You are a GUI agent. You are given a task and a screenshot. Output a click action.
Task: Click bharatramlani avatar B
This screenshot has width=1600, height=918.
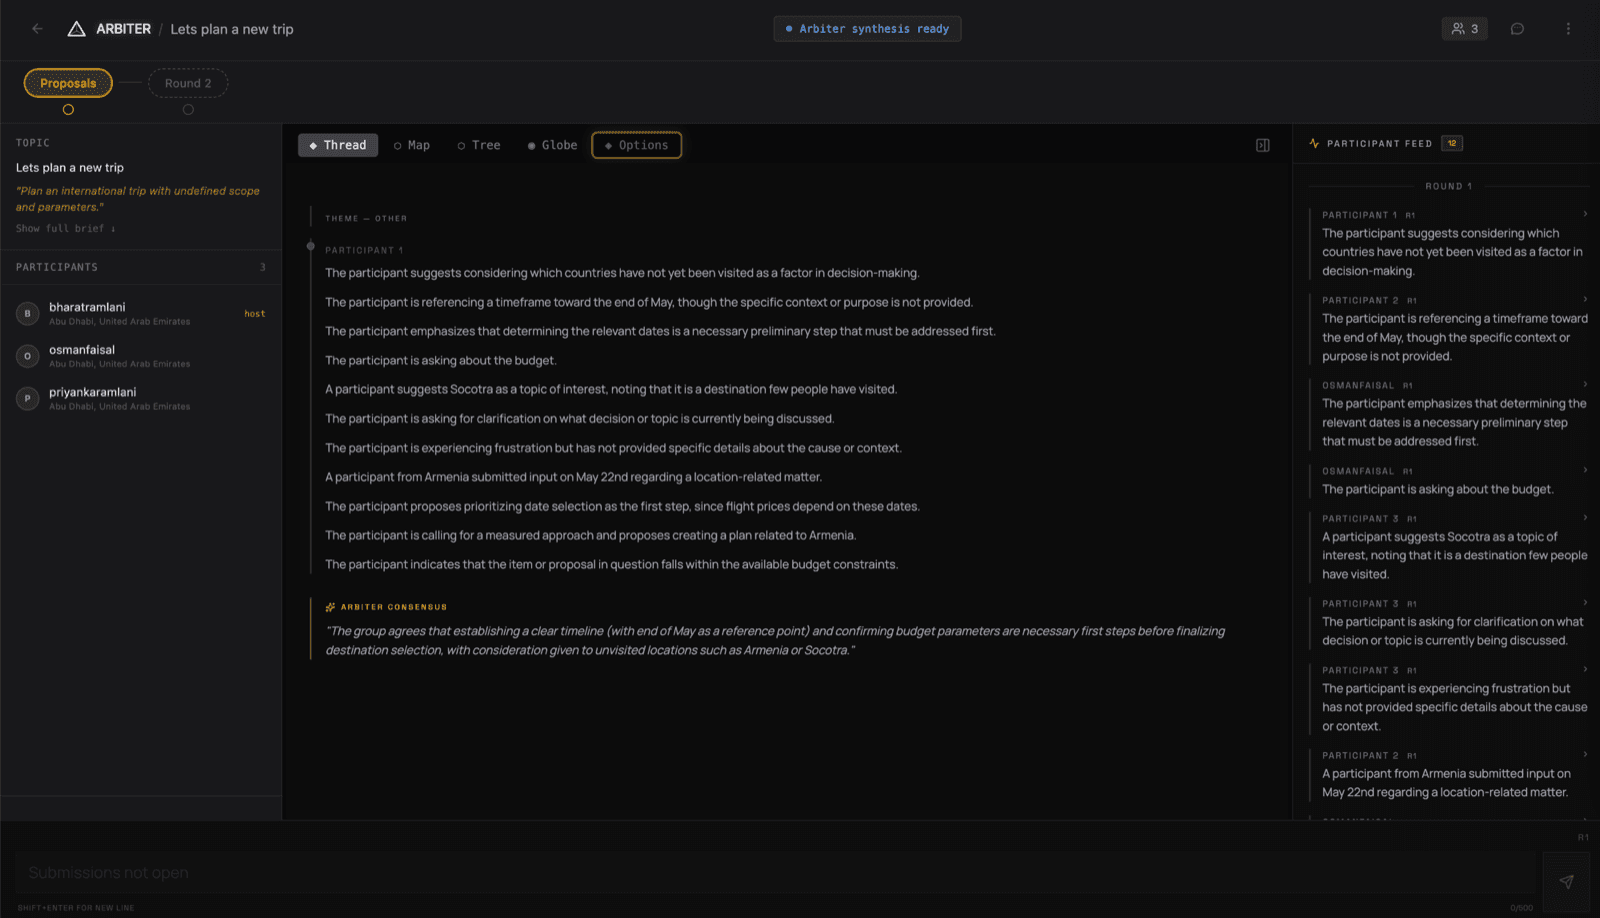[27, 313]
